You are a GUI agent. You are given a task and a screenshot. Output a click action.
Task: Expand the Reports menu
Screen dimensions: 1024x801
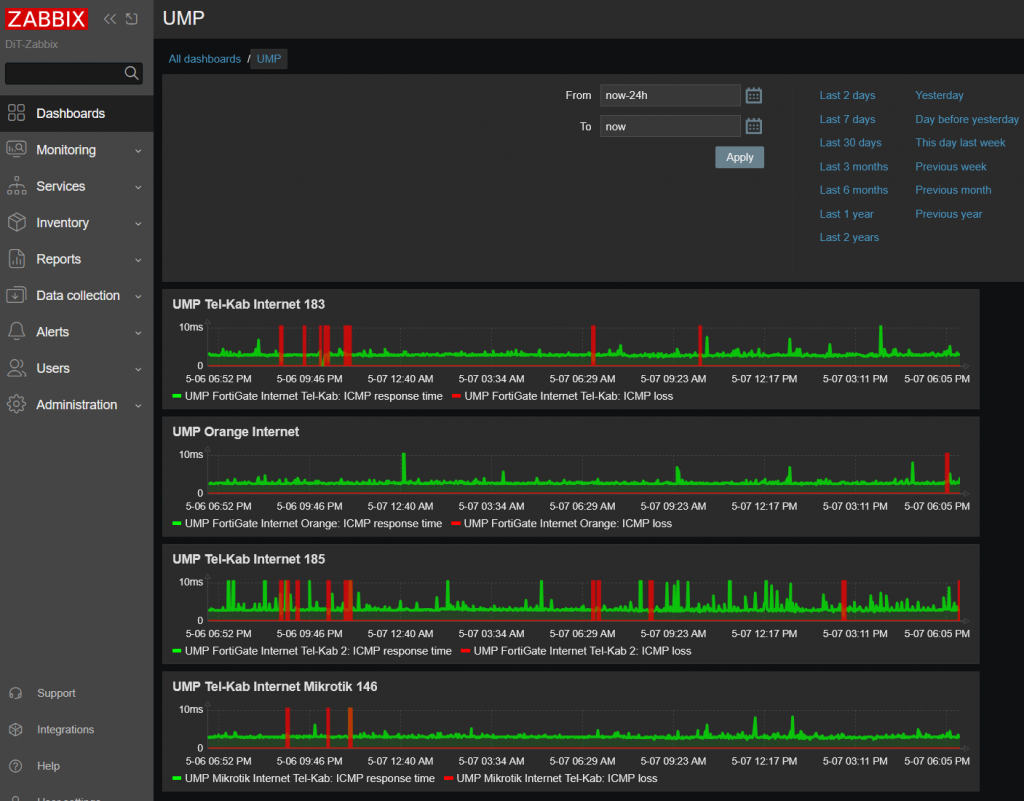[58, 259]
